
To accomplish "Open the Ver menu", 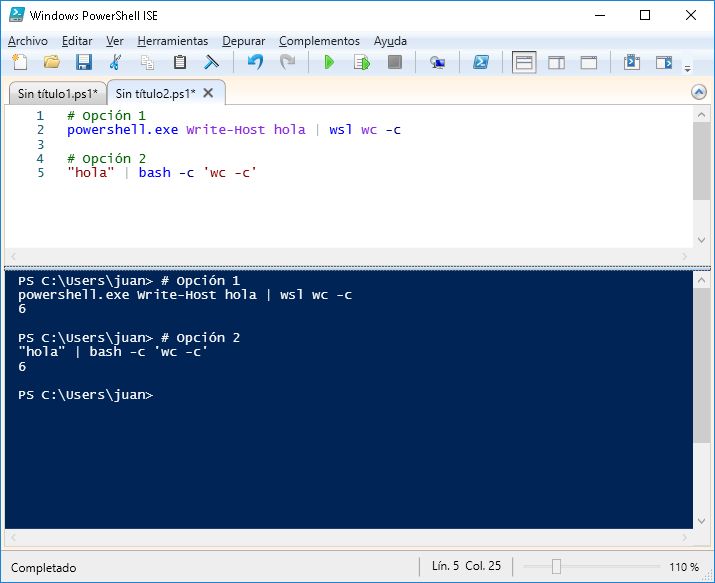I will point(114,41).
